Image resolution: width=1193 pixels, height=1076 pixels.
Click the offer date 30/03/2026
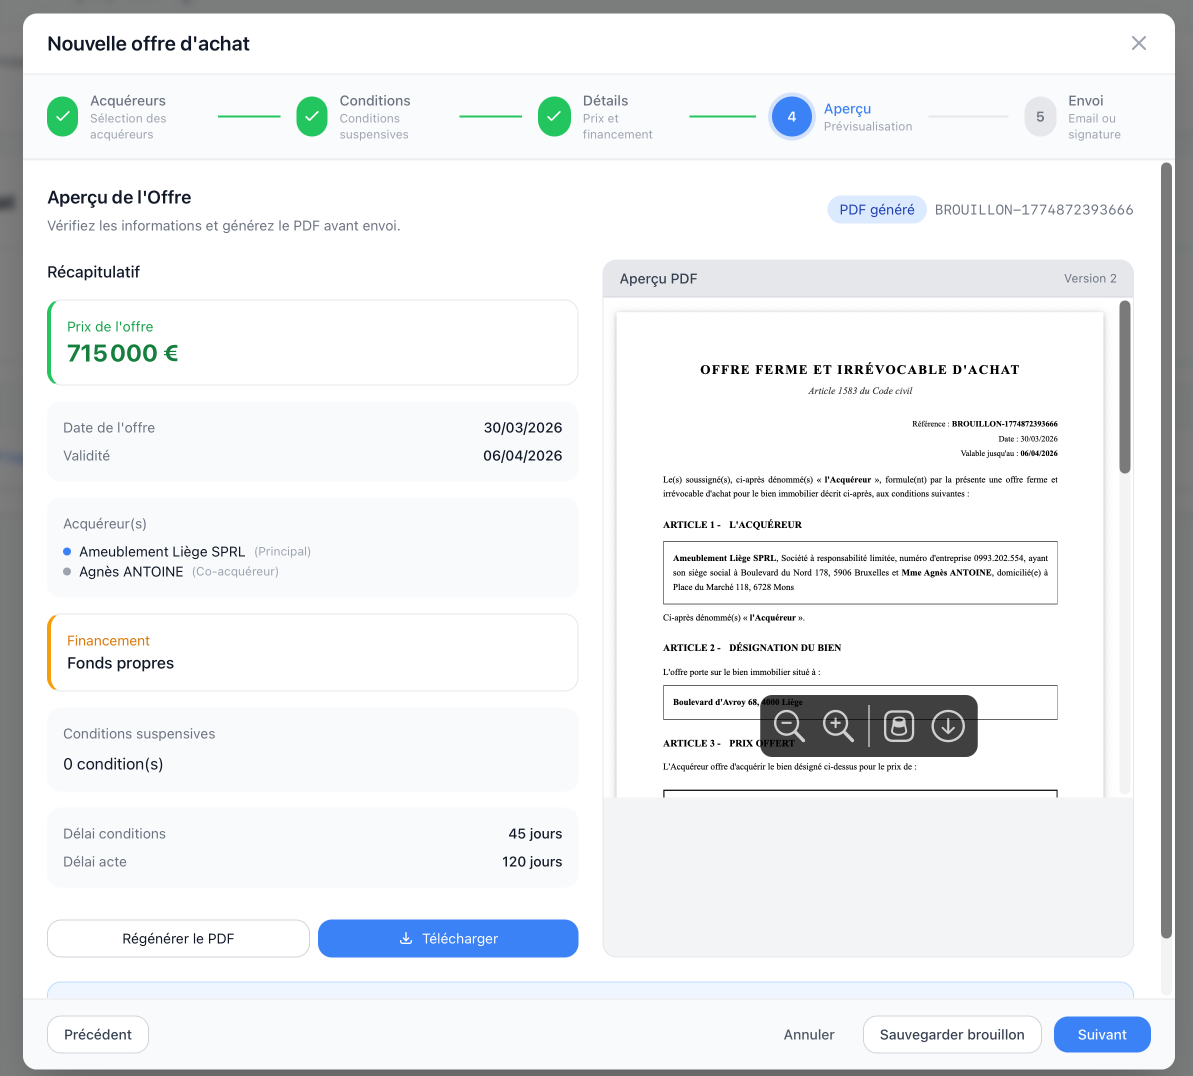pos(523,428)
